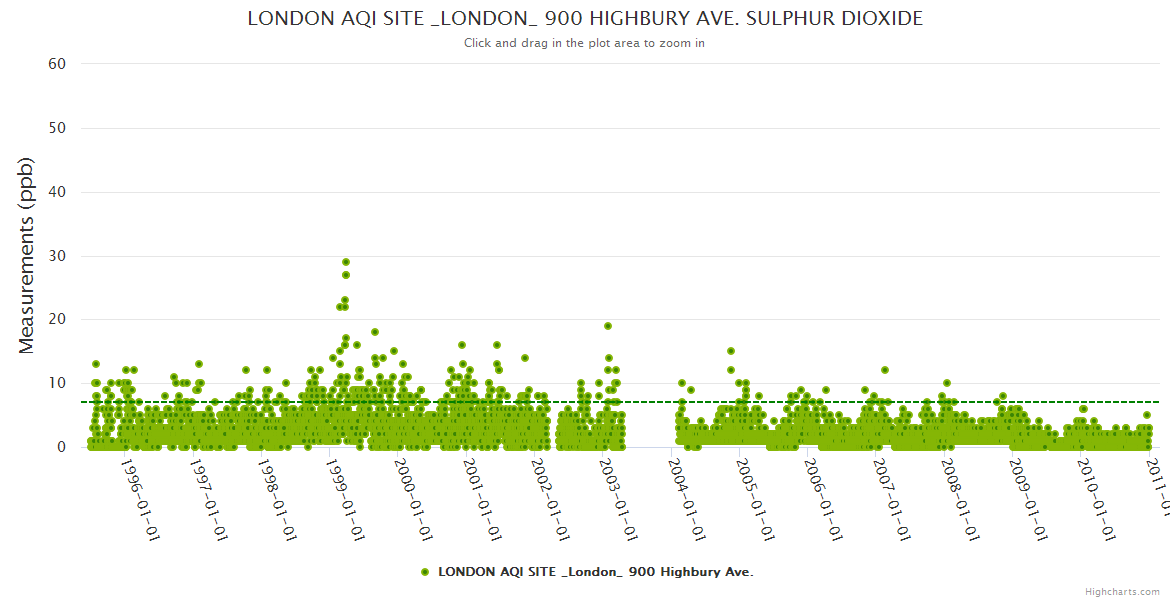The image size is (1170, 600).
Task: Click the 15 ppb data point near 2005
Action: [x=731, y=351]
